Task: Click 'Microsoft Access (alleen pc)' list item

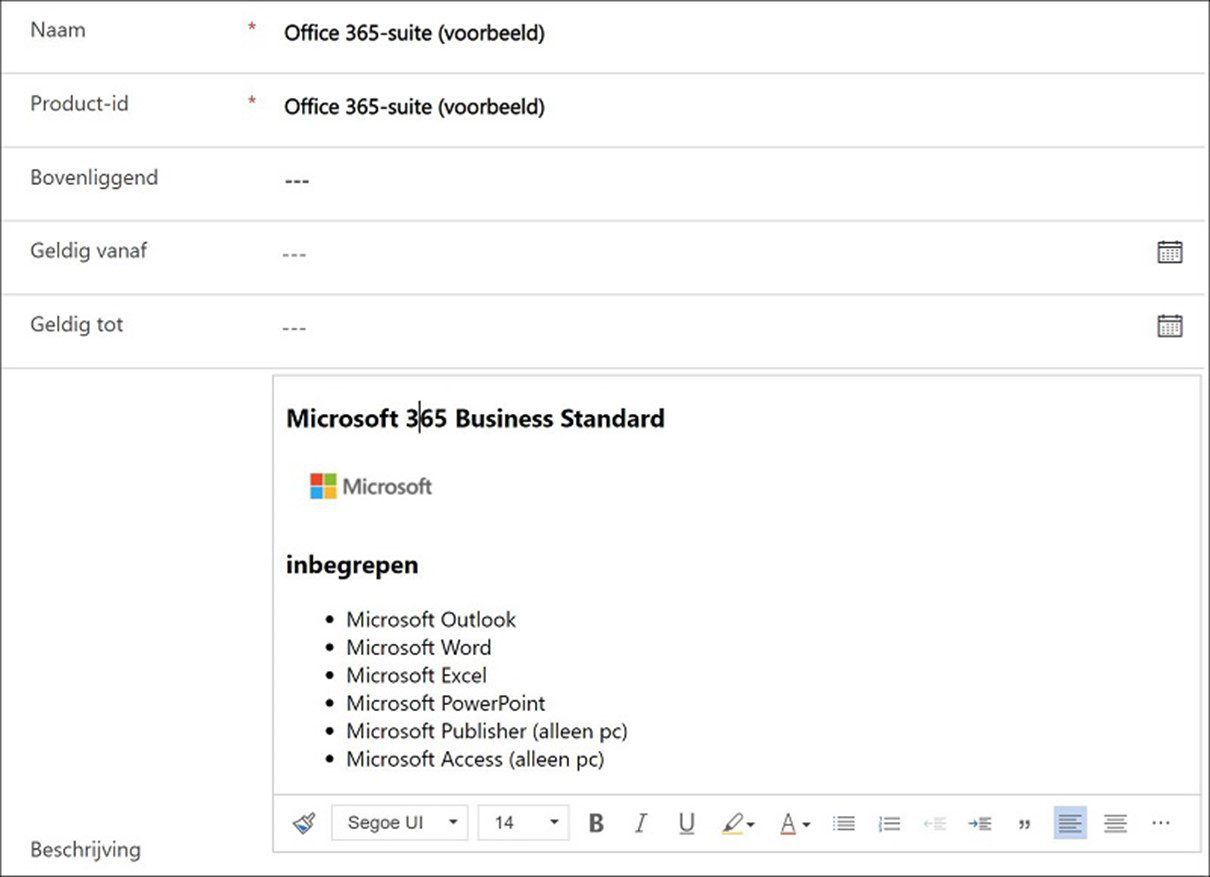Action: tap(475, 759)
